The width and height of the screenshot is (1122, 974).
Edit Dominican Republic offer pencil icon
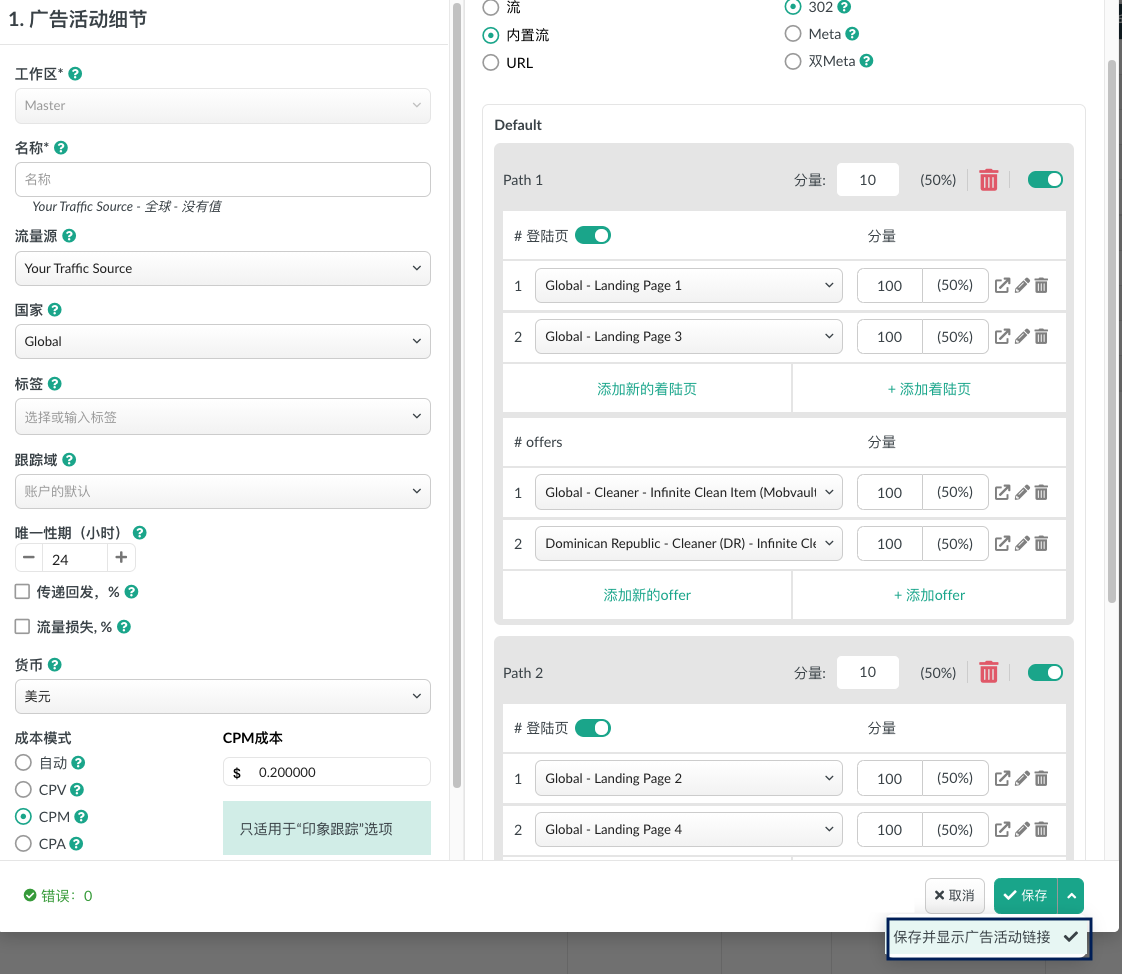[1023, 544]
